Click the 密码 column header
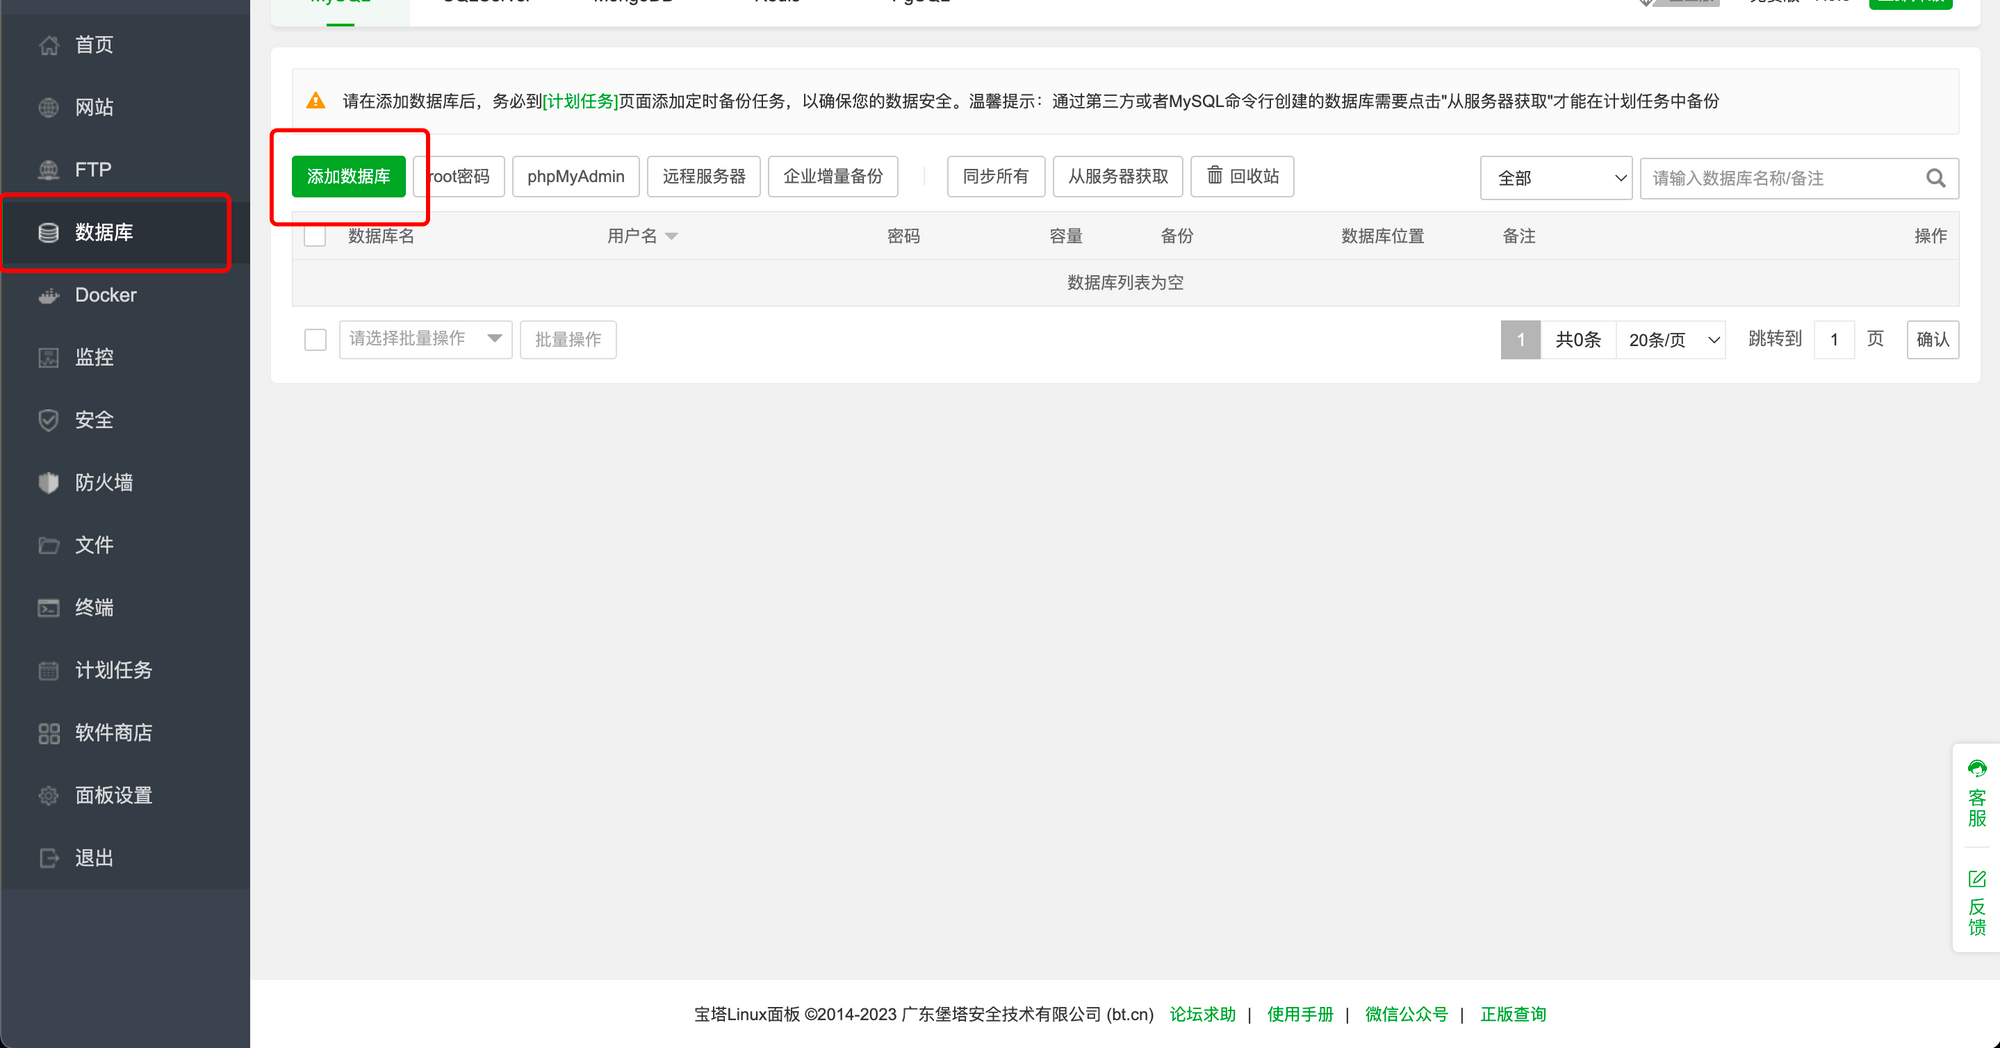 tap(903, 236)
